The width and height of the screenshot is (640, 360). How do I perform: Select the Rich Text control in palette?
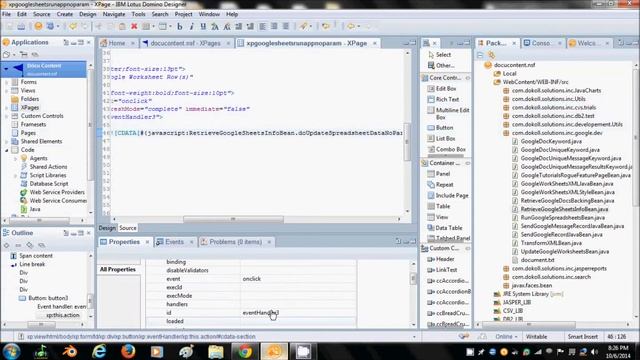pos(443,99)
